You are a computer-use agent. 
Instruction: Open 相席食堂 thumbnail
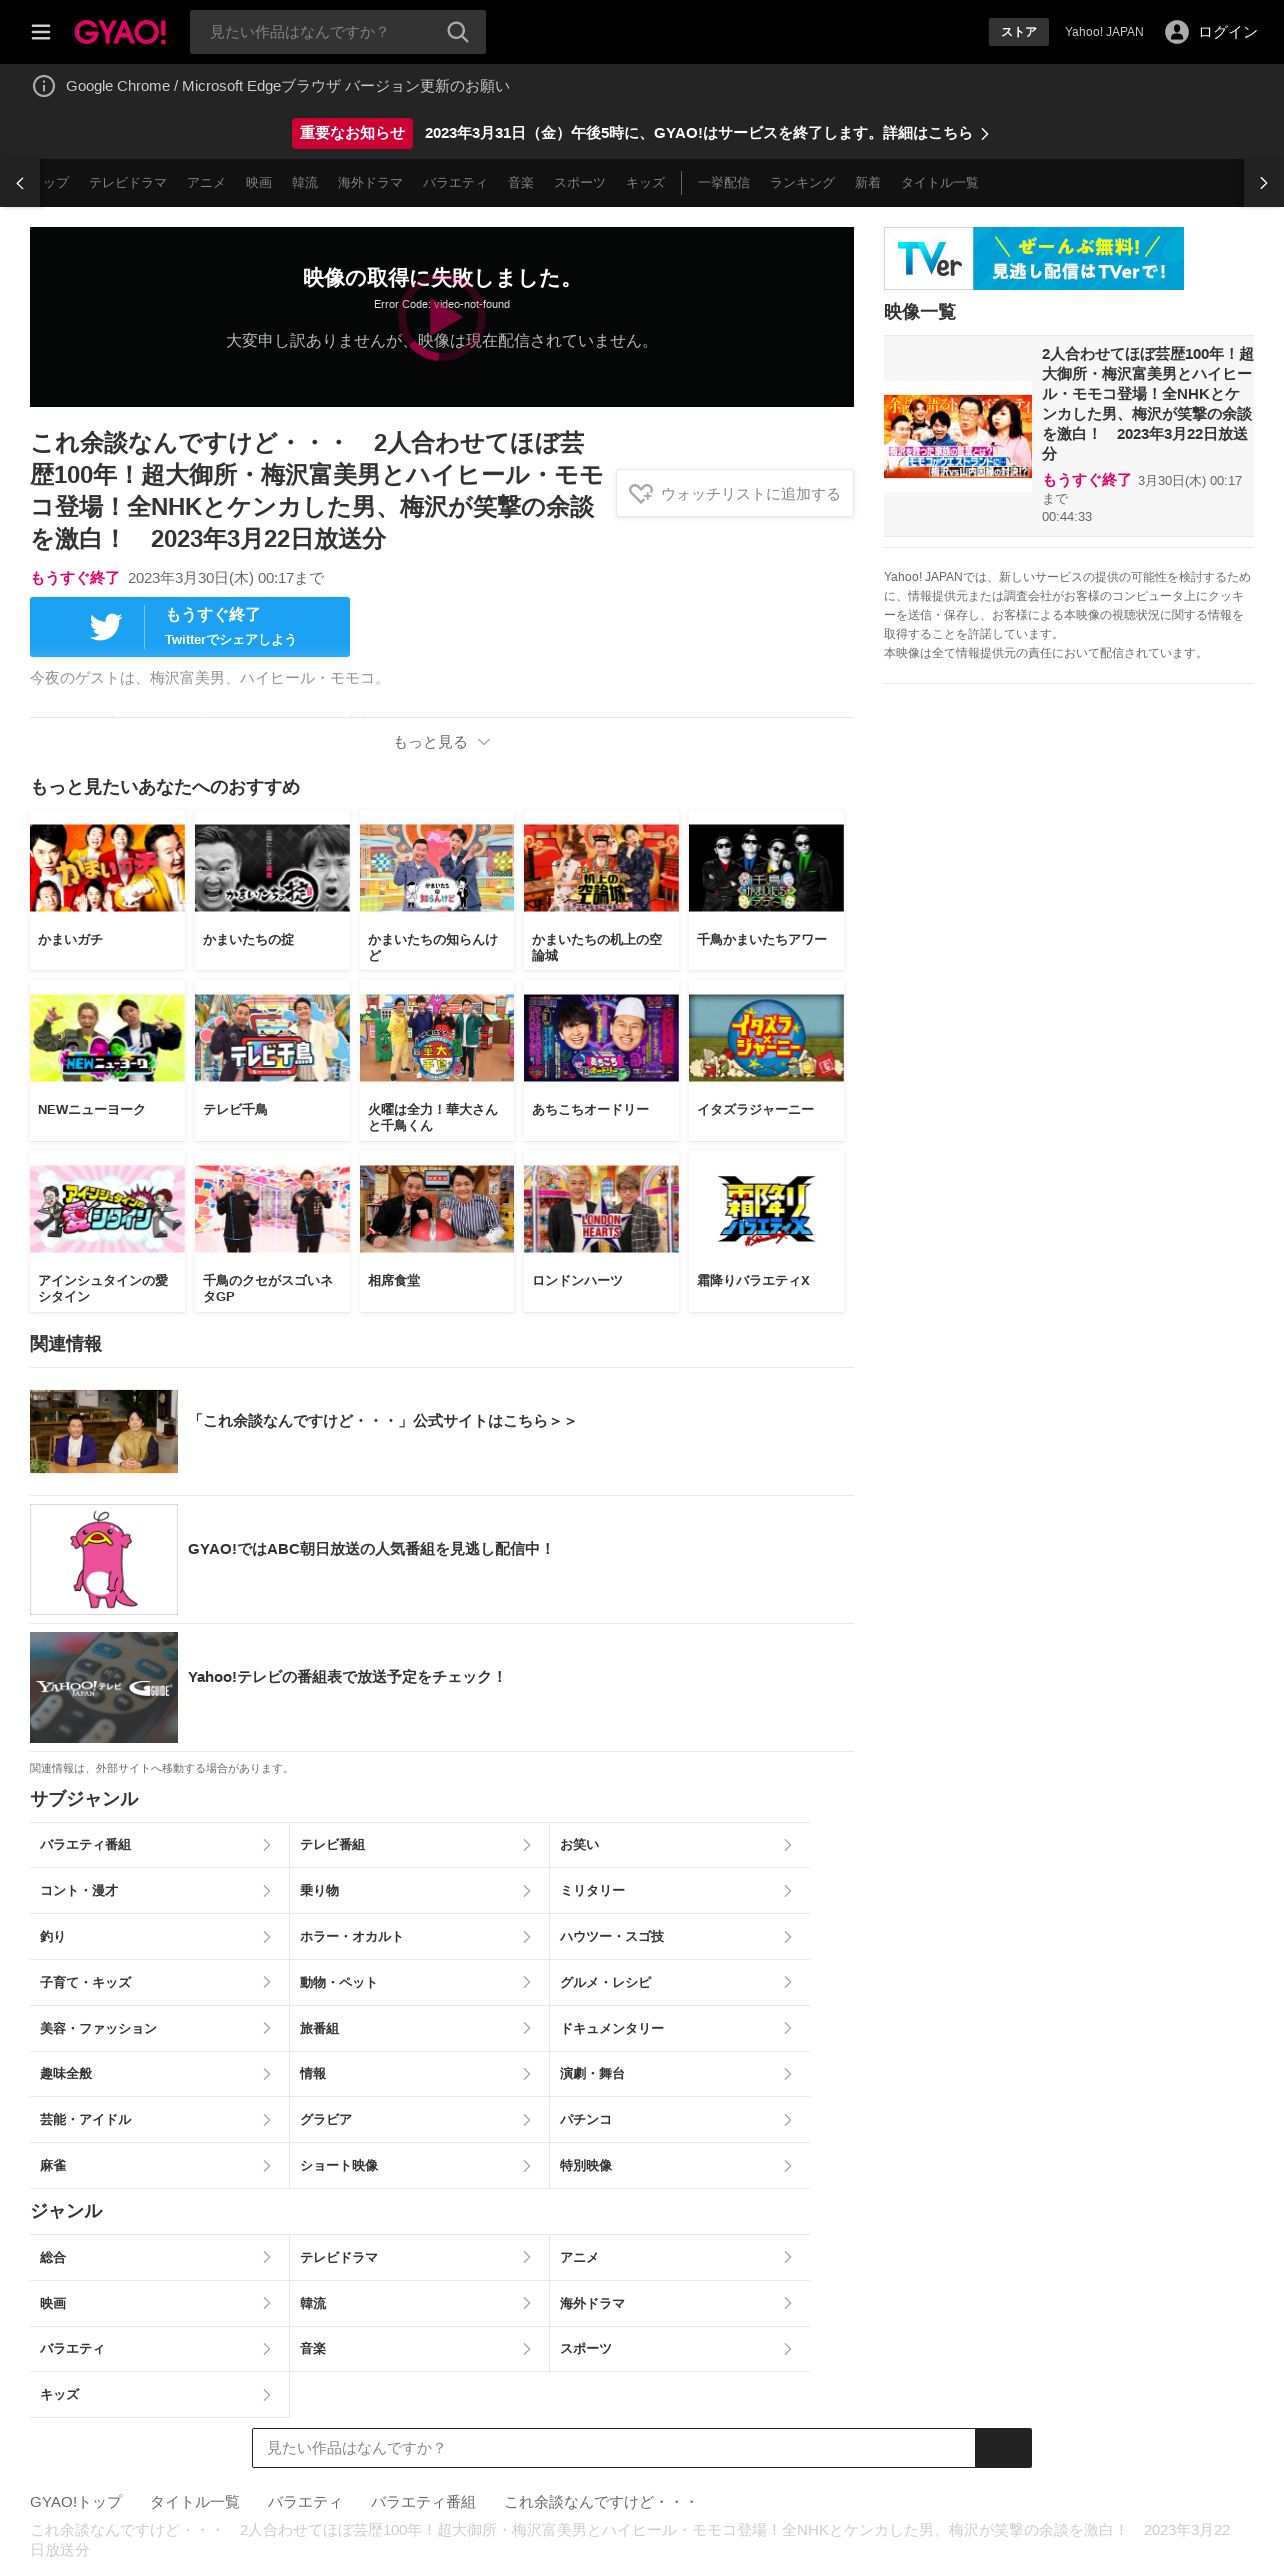point(437,1209)
